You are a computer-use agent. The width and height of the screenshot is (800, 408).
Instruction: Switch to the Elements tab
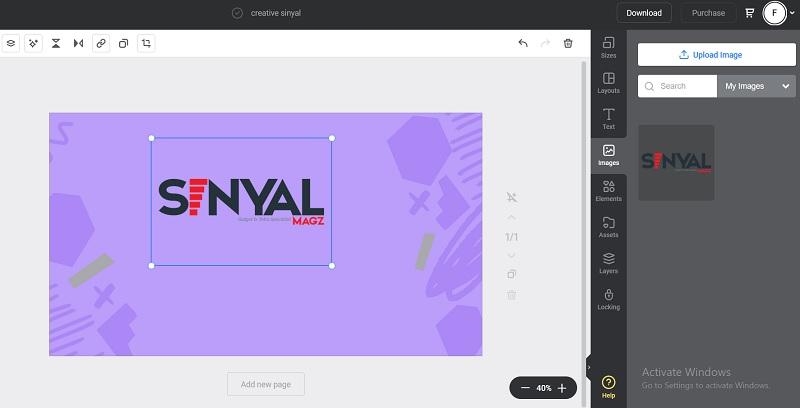608,191
